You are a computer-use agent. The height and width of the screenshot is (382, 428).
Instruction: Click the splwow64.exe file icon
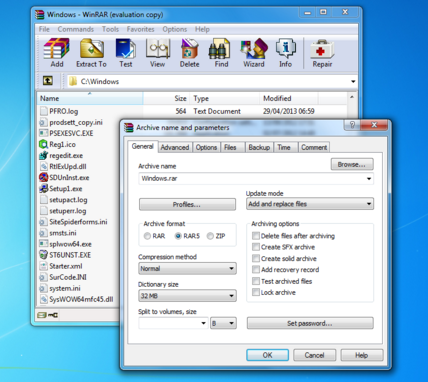coord(43,244)
